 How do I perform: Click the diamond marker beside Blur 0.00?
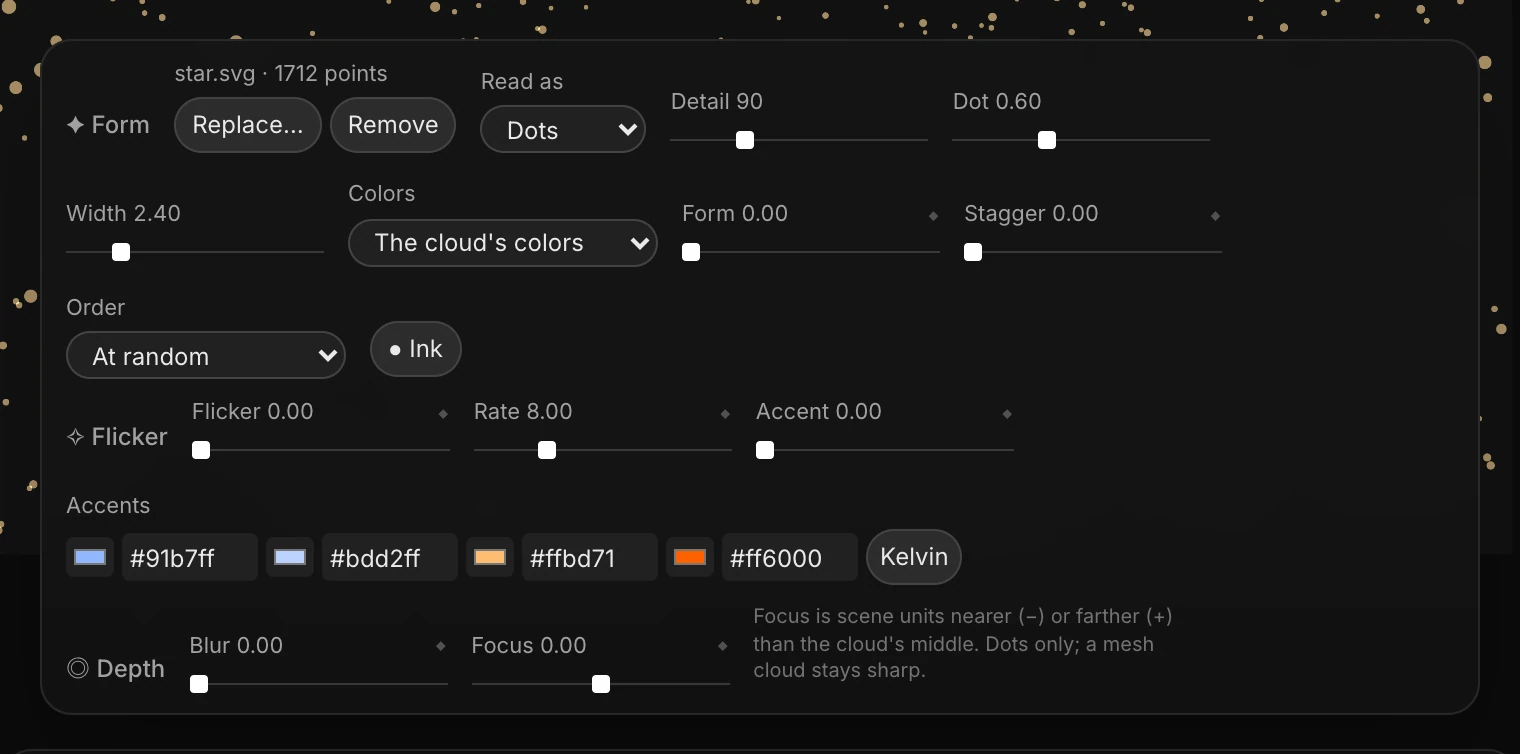(441, 647)
